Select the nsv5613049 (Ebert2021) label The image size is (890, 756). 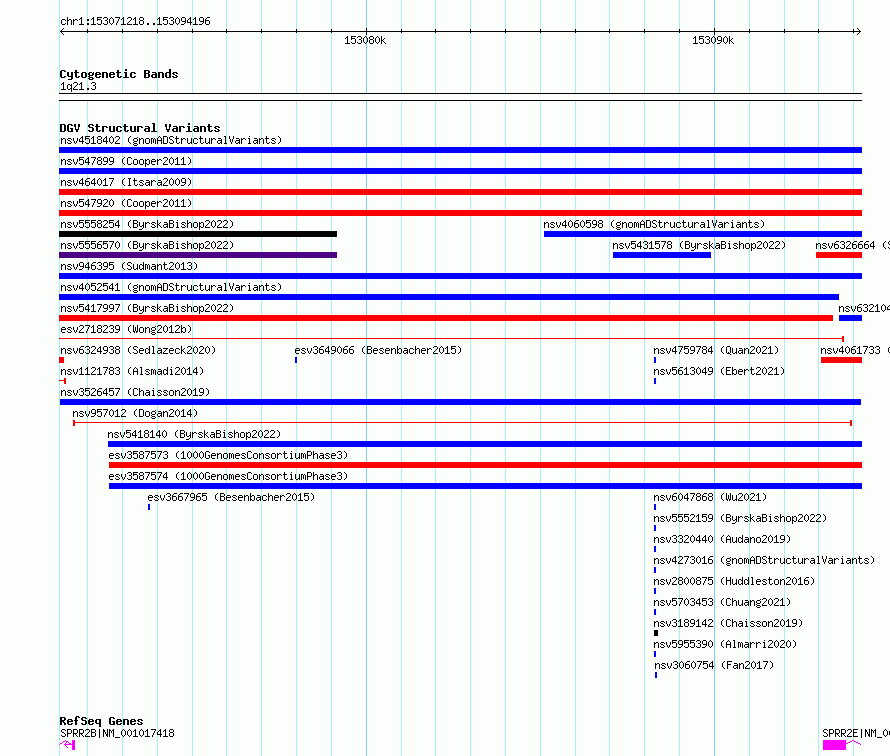coord(719,371)
